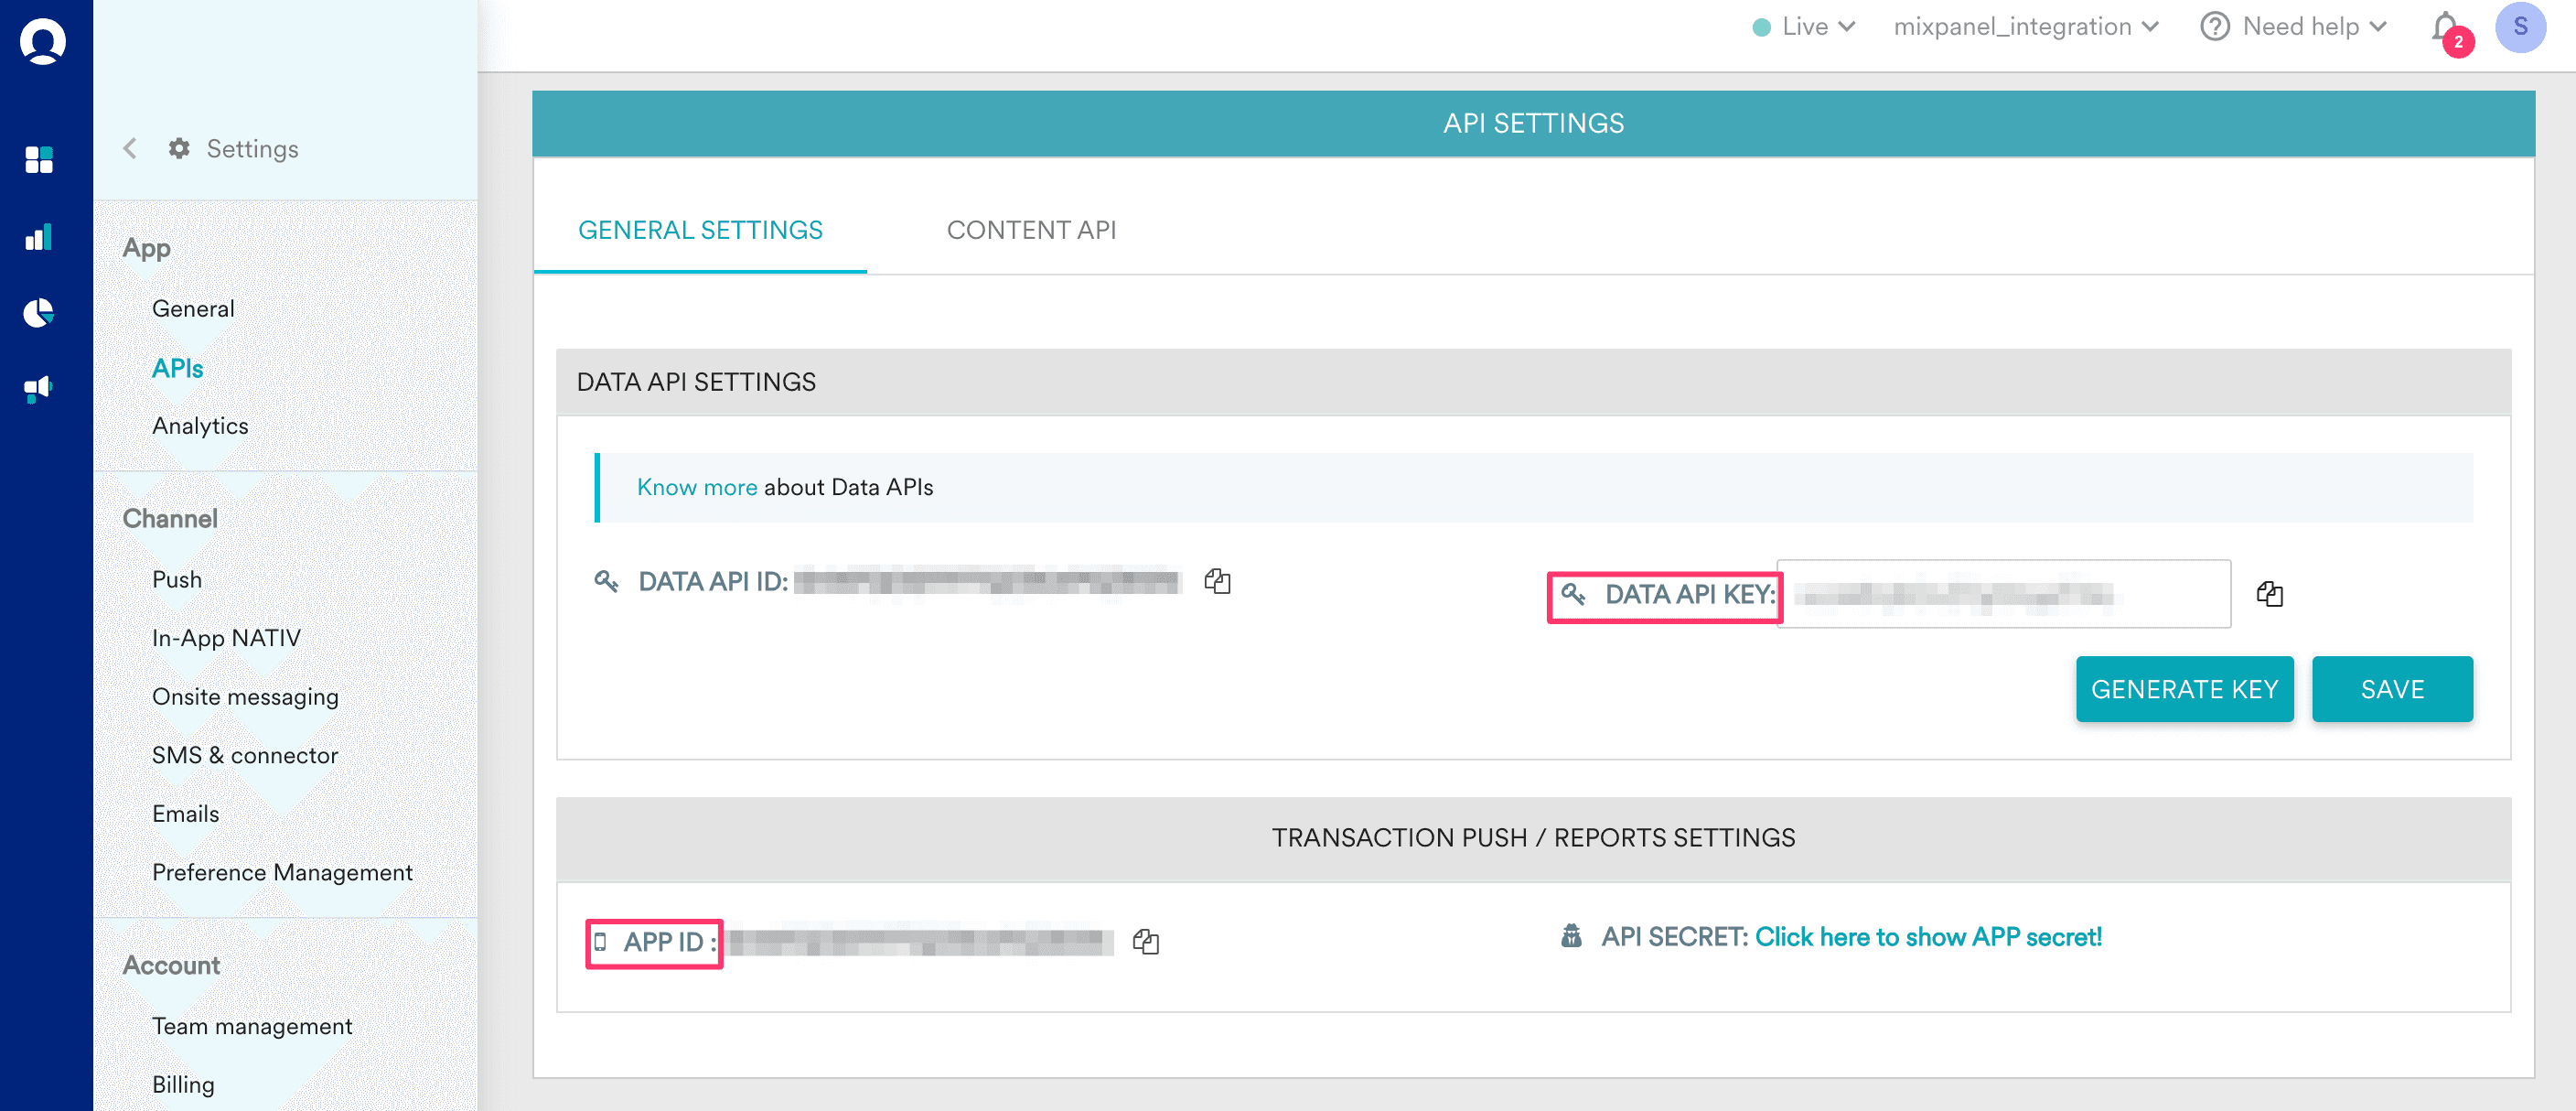
Task: Copy the Data API ID value
Action: coord(1217,581)
